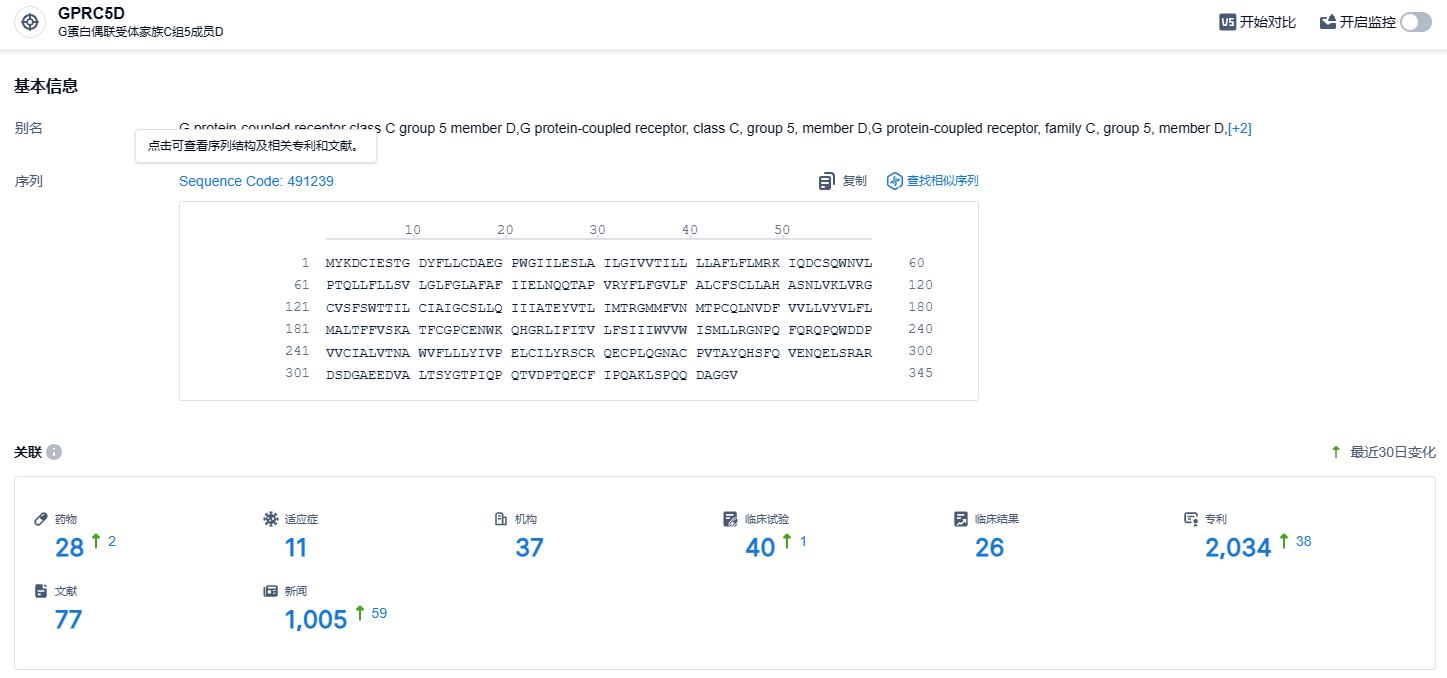Image resolution: width=1447 pixels, height=678 pixels.
Task: Click the 药物 pill icon
Action: 41,519
